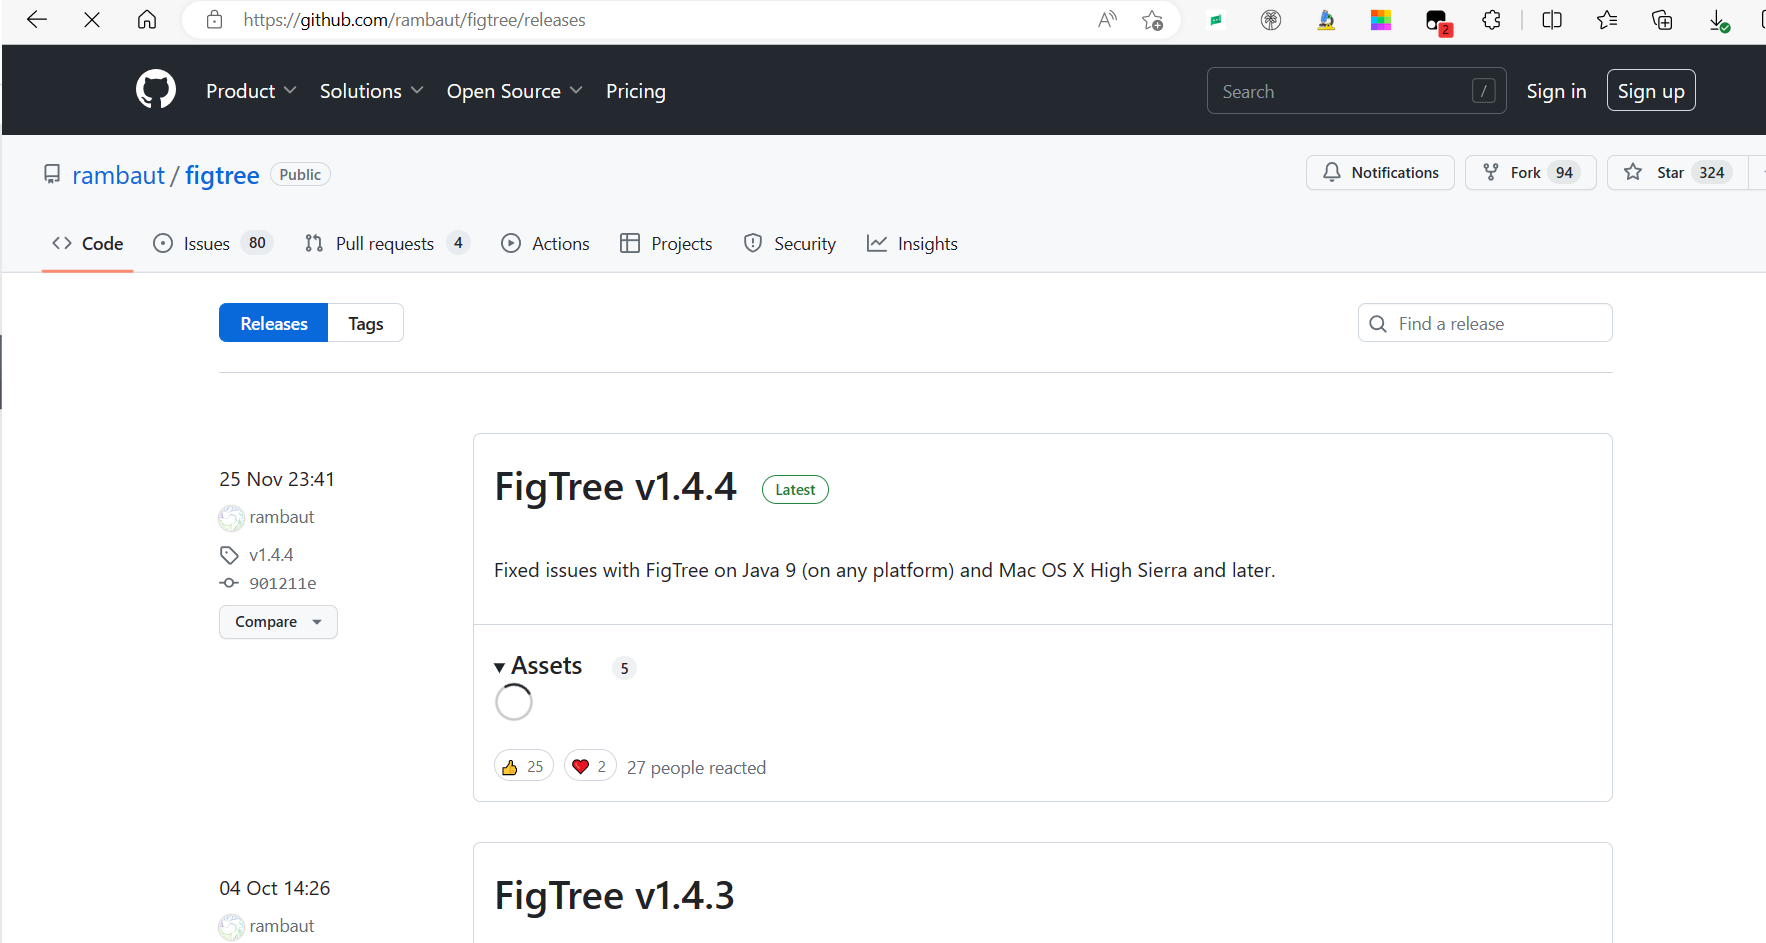Expand the Open Source menu
The height and width of the screenshot is (943, 1766).
click(514, 91)
